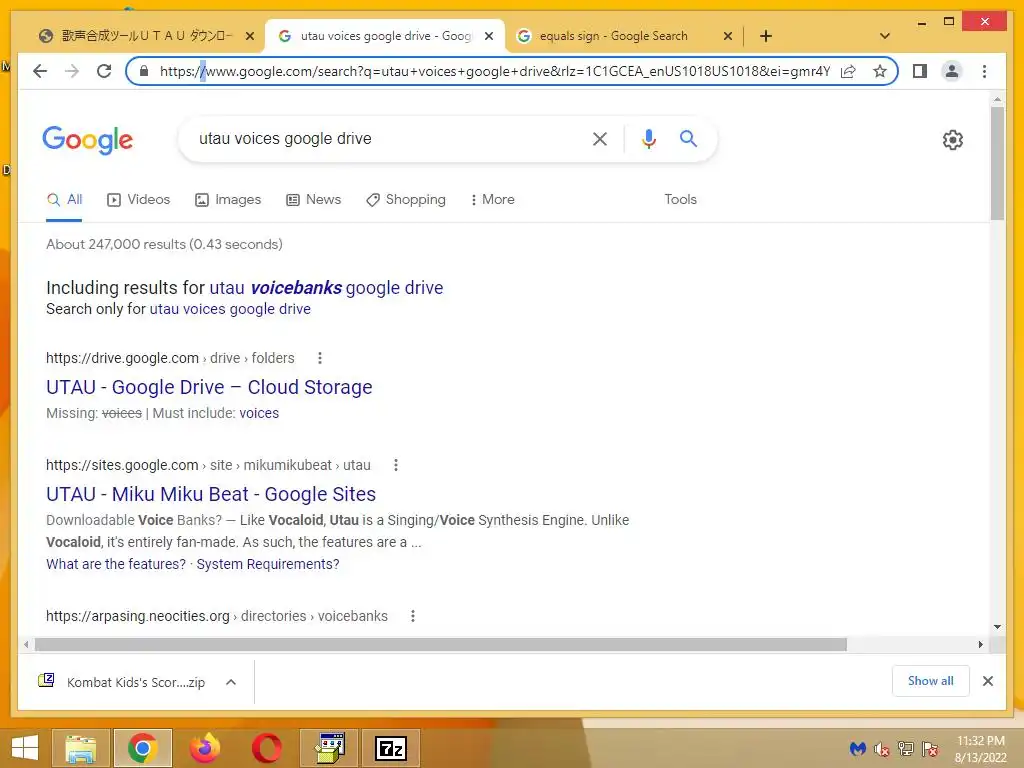The width and height of the screenshot is (1024, 768).
Task: Click the Malwarebytes tray icon
Action: click(858, 748)
